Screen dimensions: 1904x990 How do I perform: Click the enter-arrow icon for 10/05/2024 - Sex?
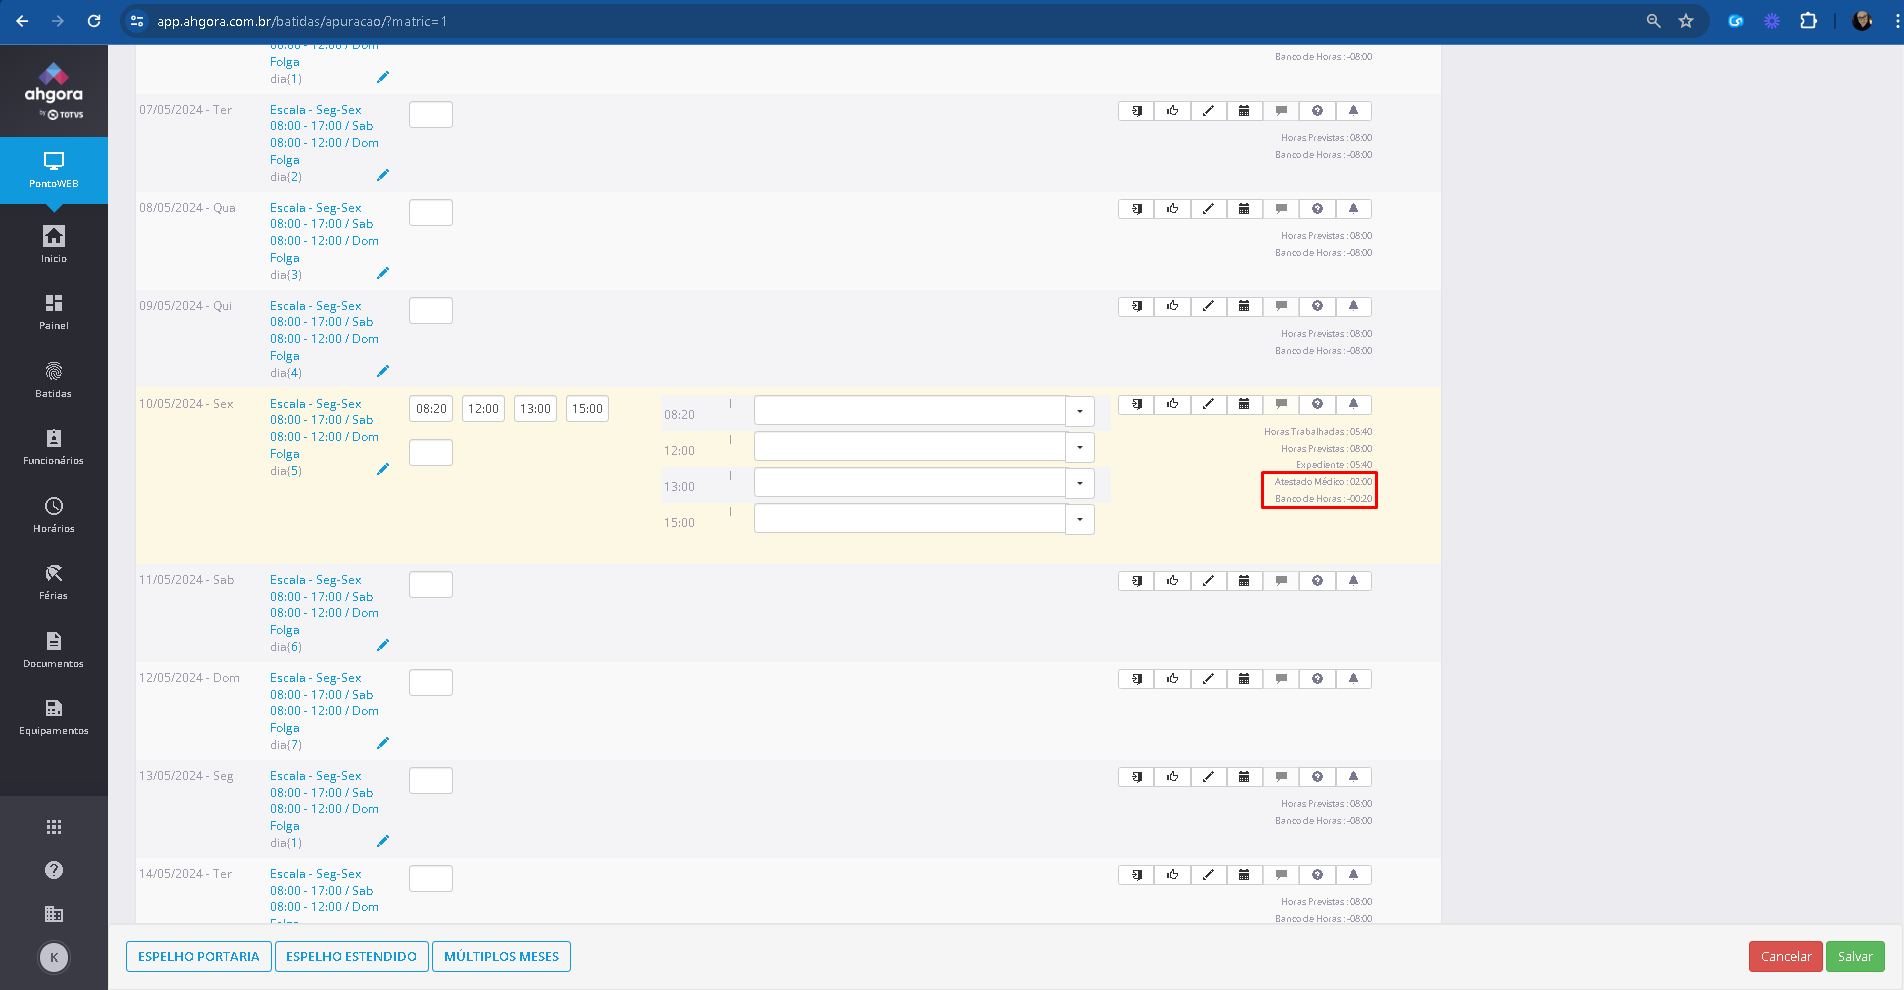point(1136,405)
